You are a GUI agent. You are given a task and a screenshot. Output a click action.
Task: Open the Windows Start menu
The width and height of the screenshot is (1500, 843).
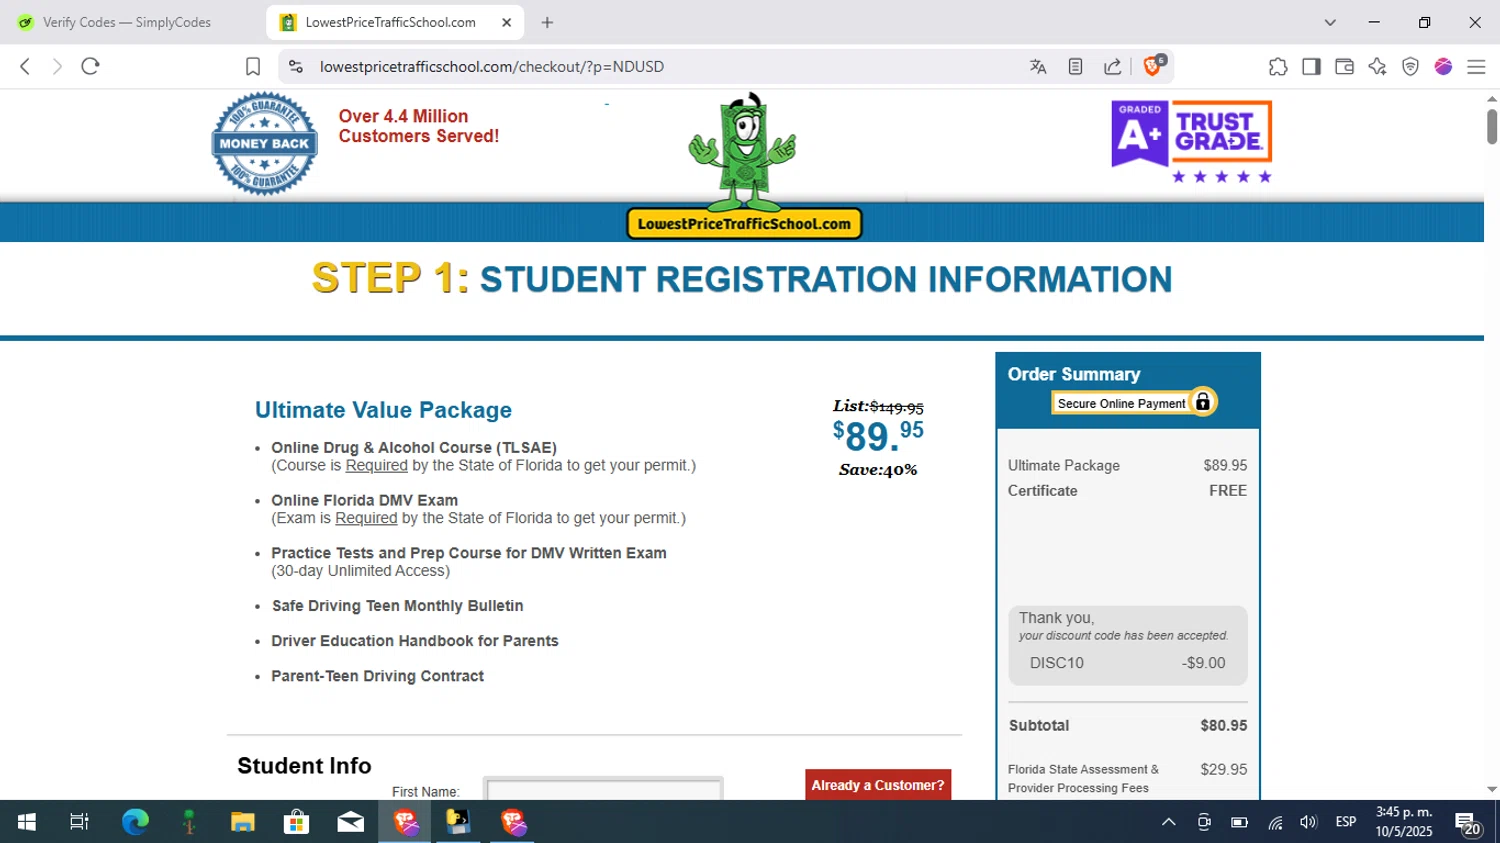click(27, 822)
